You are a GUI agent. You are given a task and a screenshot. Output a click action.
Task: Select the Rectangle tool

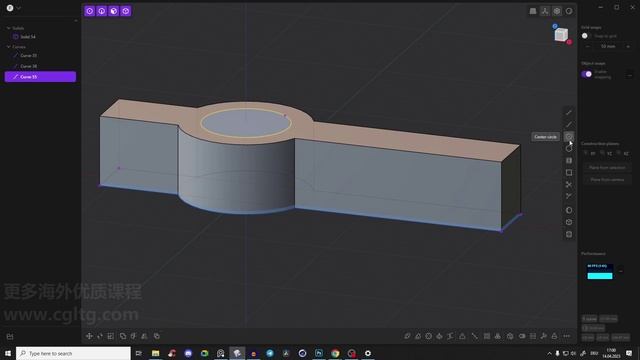pos(569,173)
